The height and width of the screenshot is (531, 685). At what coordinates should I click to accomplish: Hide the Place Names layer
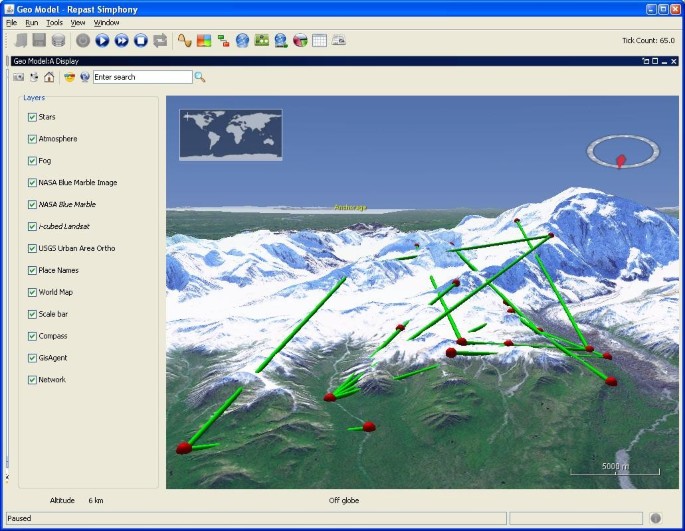click(x=33, y=270)
